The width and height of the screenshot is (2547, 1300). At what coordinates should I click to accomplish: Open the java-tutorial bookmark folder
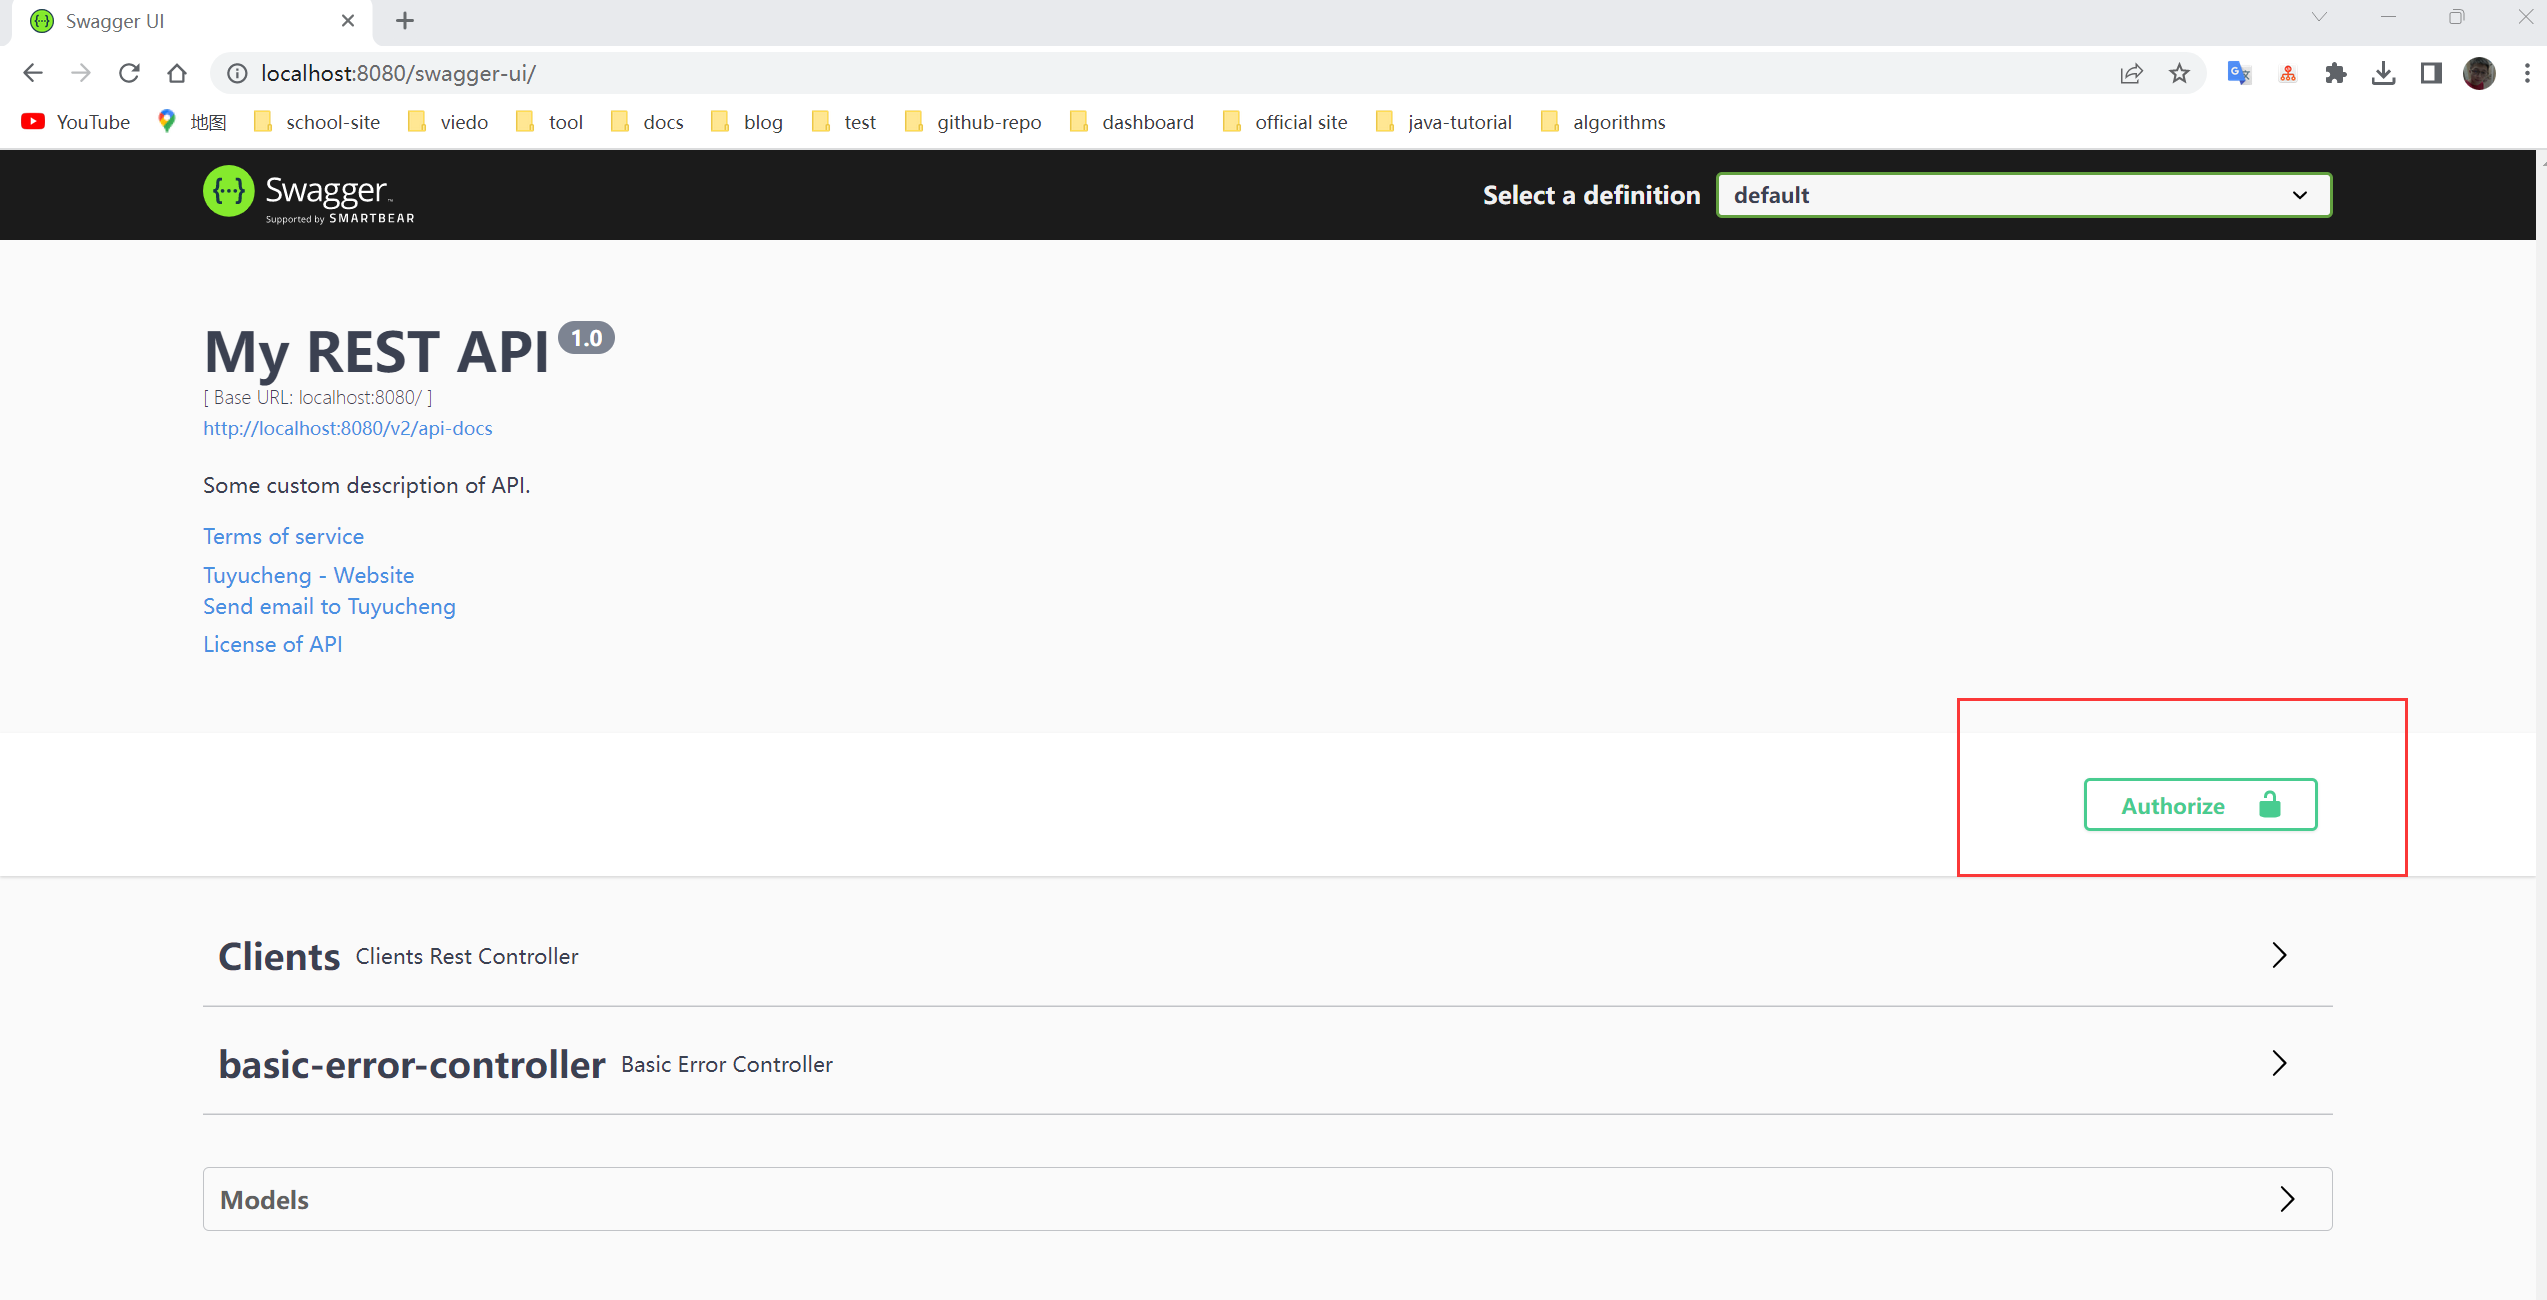(1444, 122)
